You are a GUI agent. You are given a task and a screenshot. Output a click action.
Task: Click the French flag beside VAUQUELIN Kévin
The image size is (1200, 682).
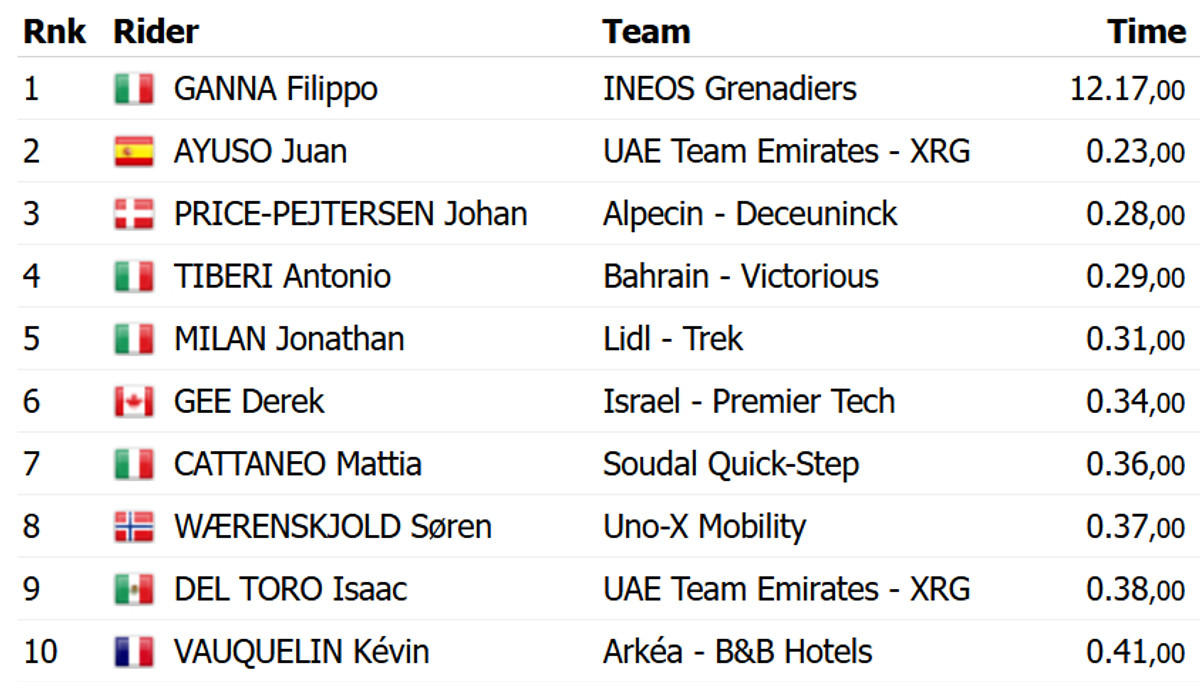(133, 652)
